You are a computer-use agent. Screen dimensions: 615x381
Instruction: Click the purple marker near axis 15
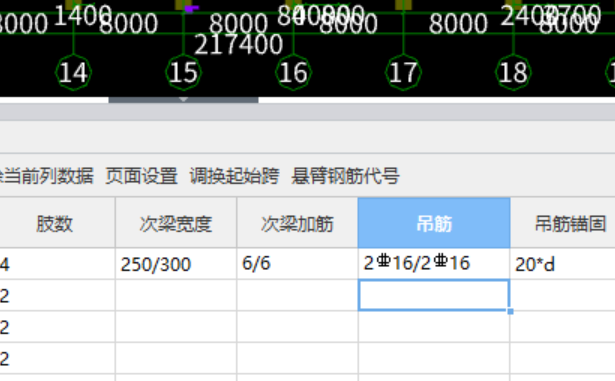[x=192, y=9]
